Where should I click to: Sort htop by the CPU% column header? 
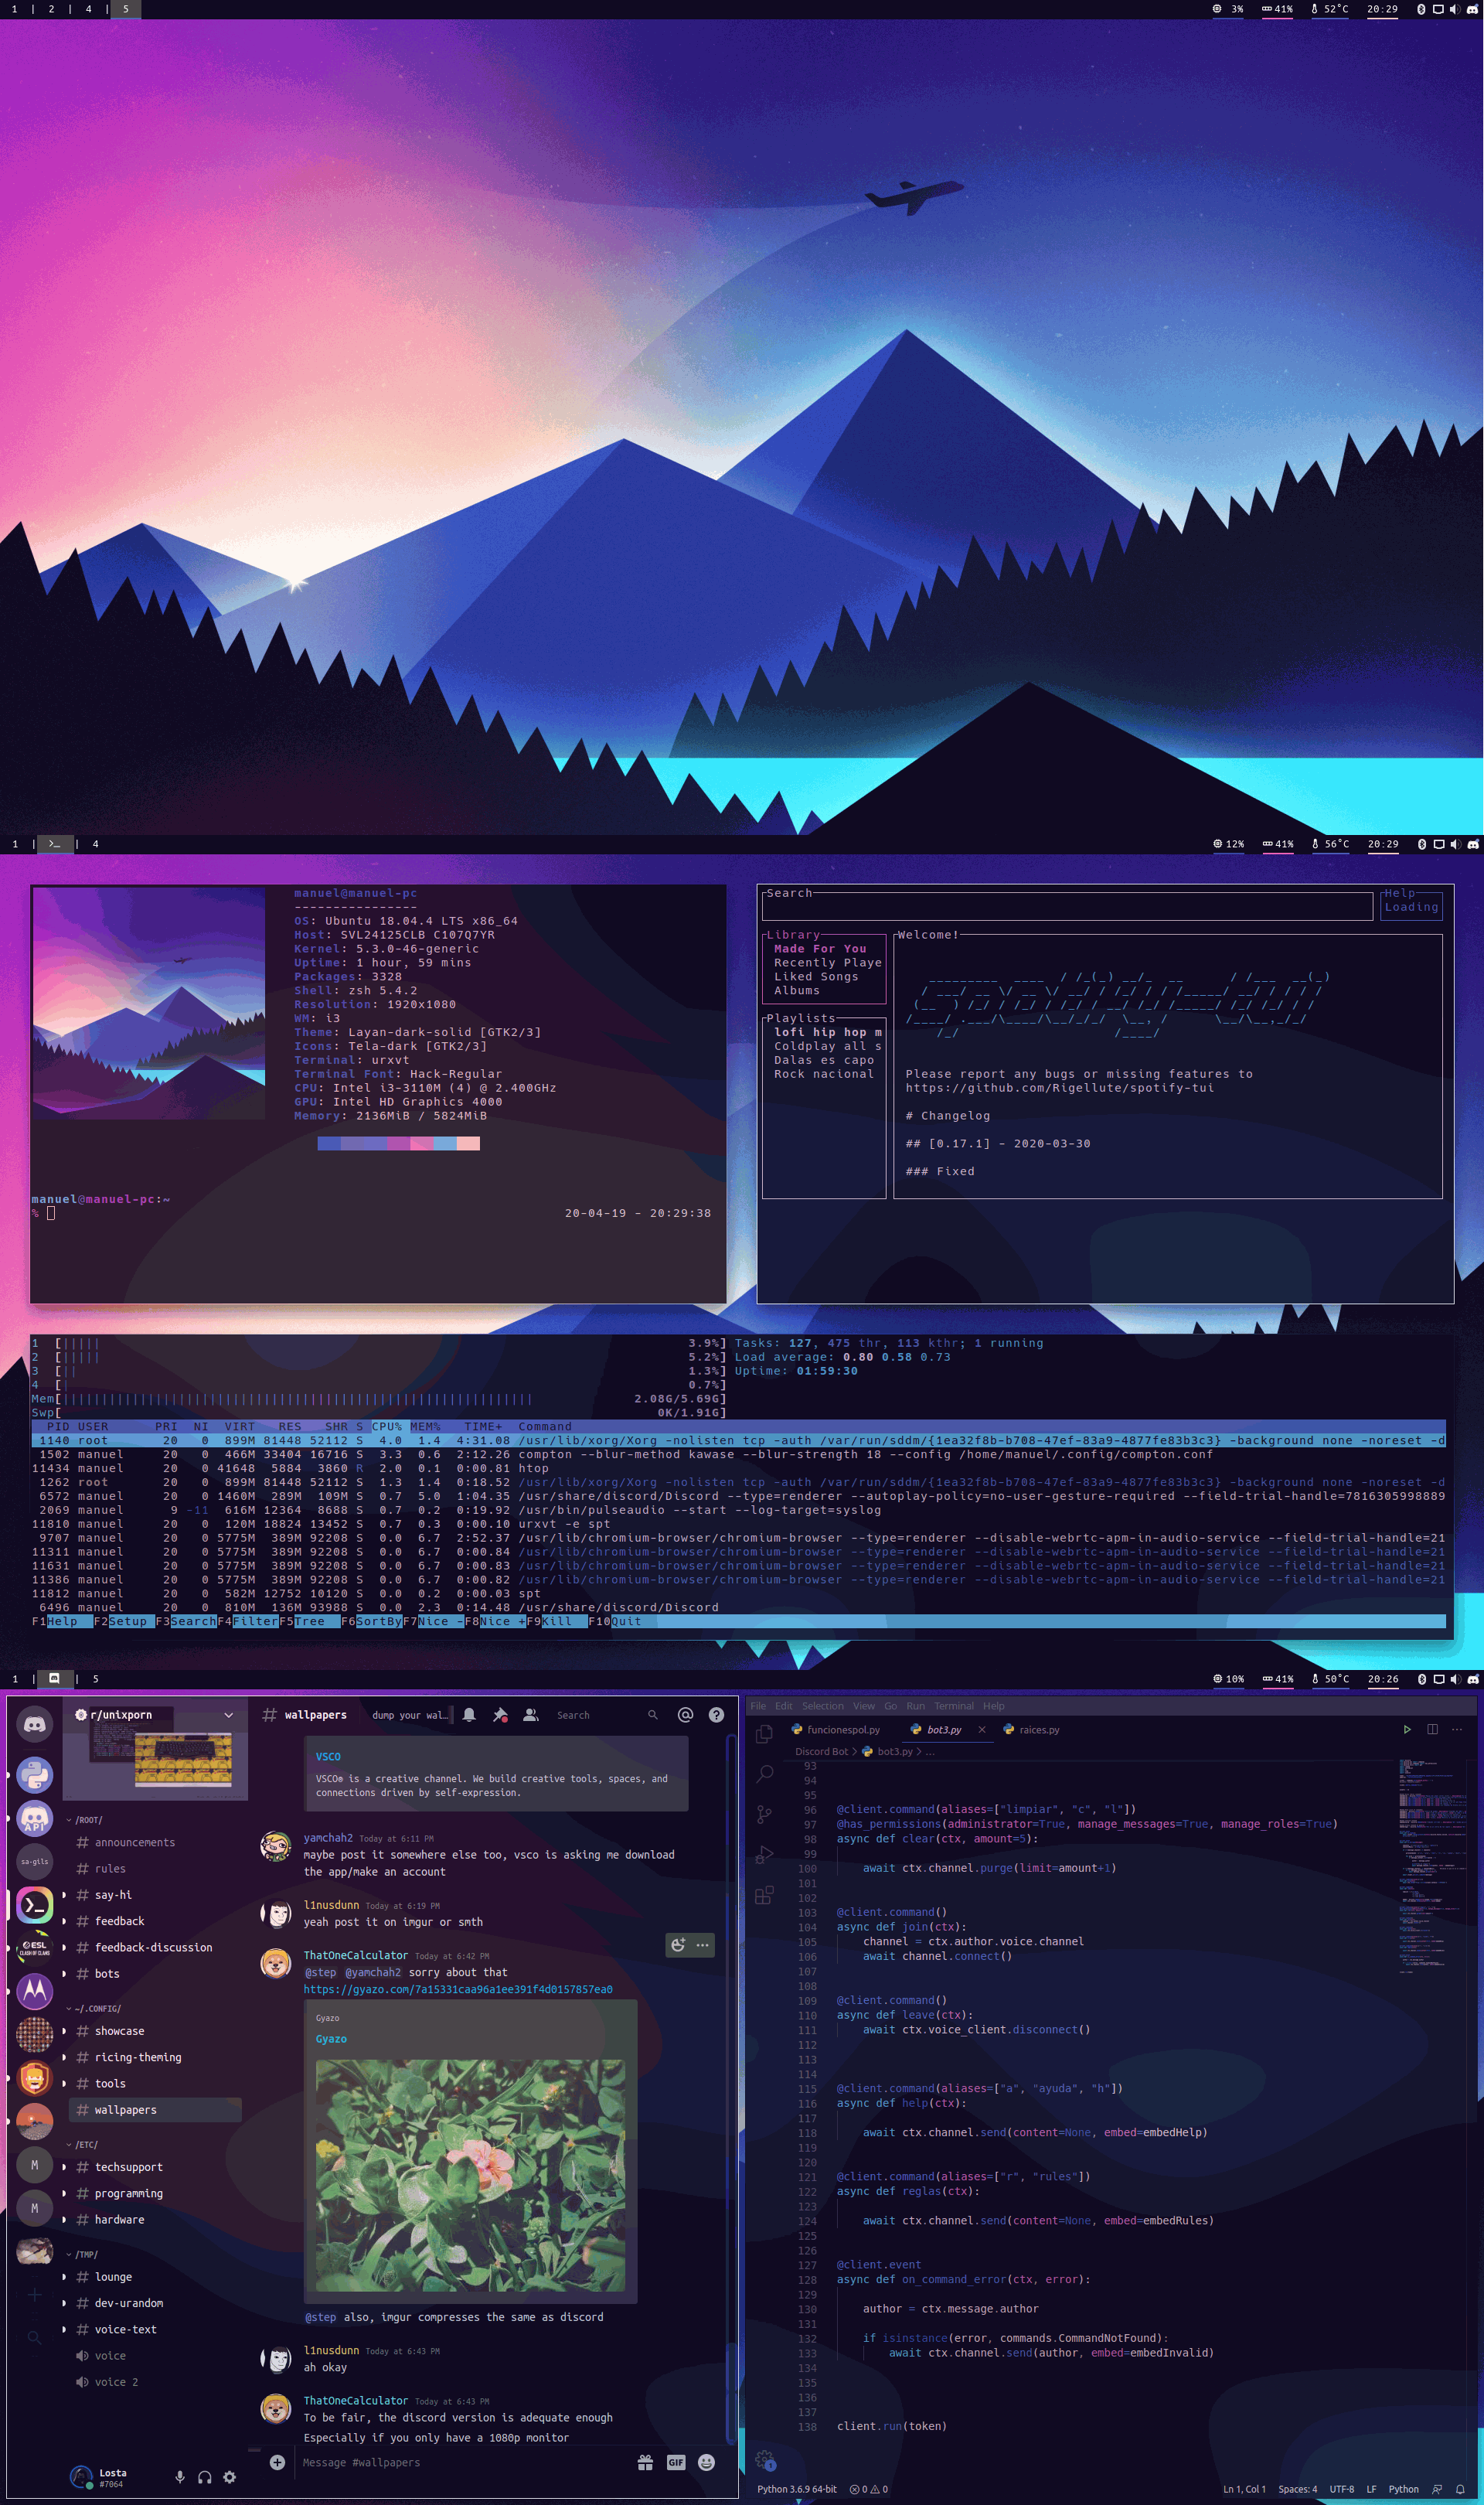tap(387, 1426)
